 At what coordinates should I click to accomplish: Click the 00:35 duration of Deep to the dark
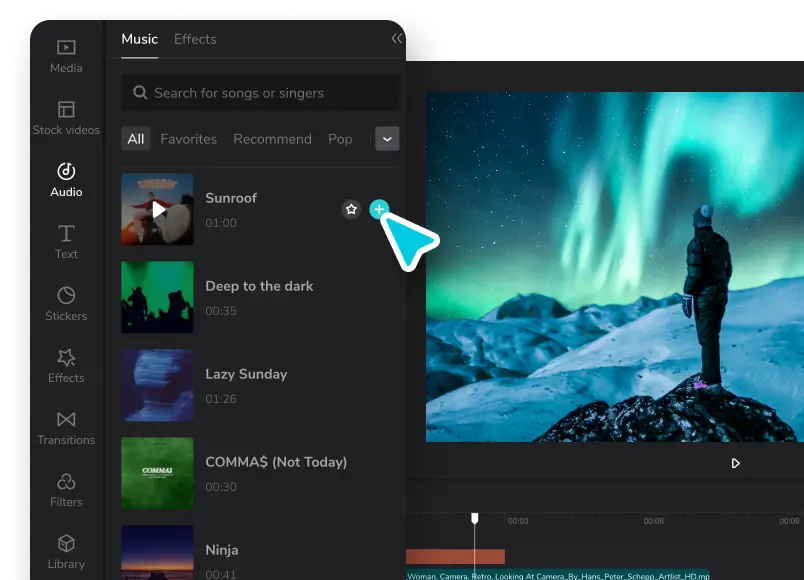tap(221, 311)
